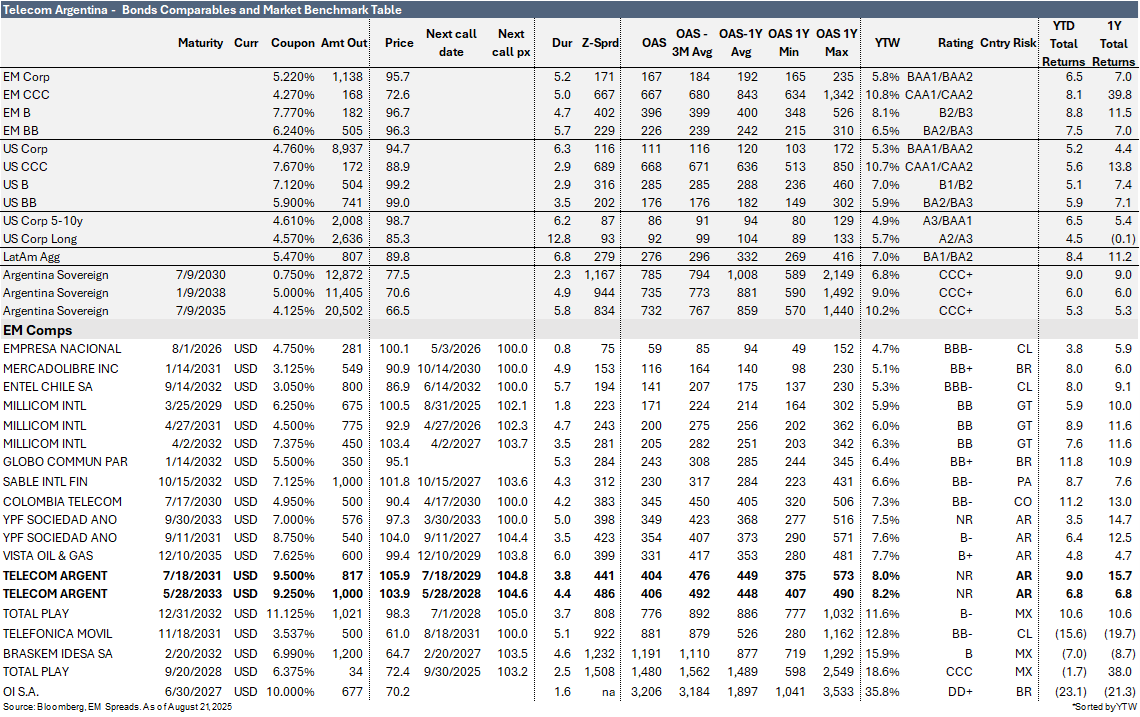
Task: Select the 'EM Comps' section heading
Action: [37, 331]
